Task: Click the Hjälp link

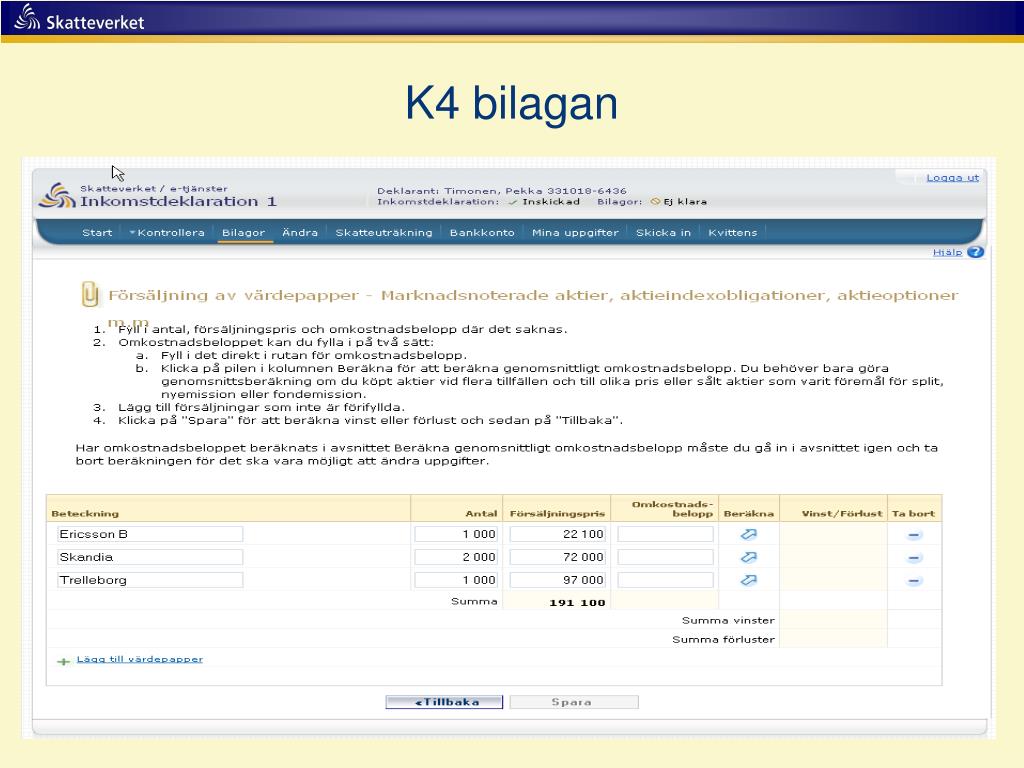Action: 947,252
